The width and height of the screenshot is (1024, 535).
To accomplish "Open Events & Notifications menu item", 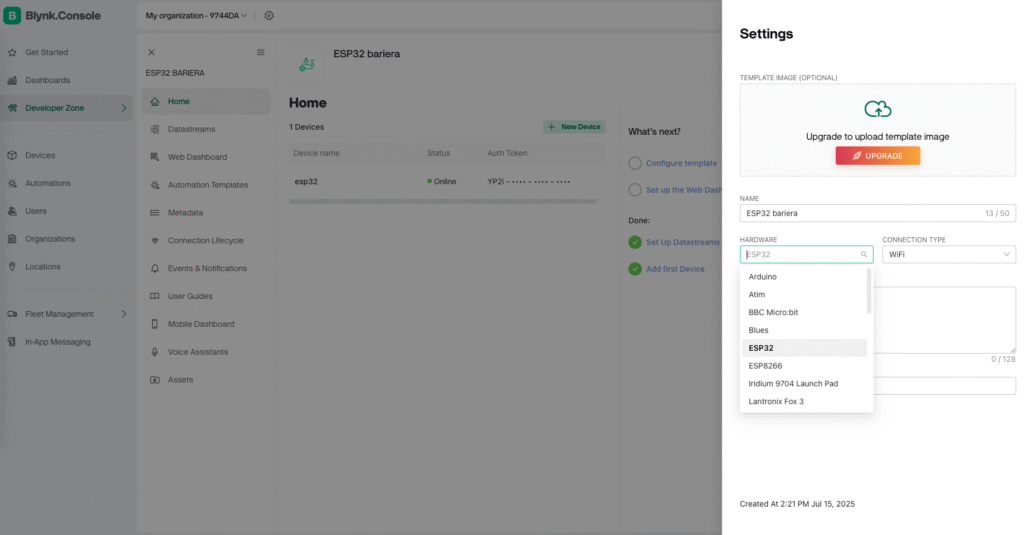I will pos(206,268).
